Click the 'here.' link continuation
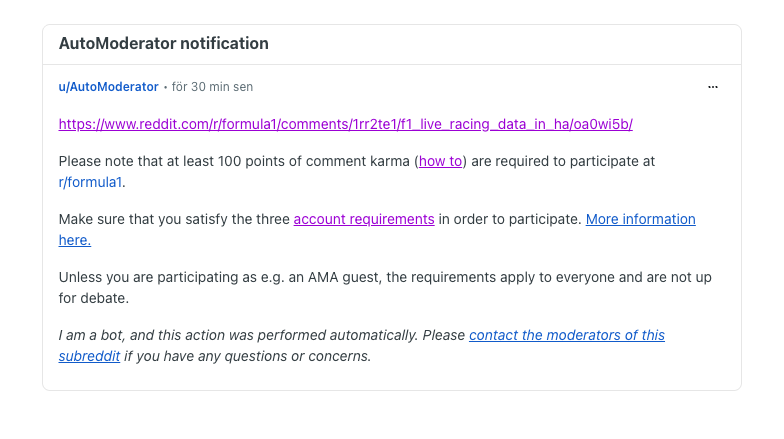Screen dimensions: 784x439 (74, 240)
